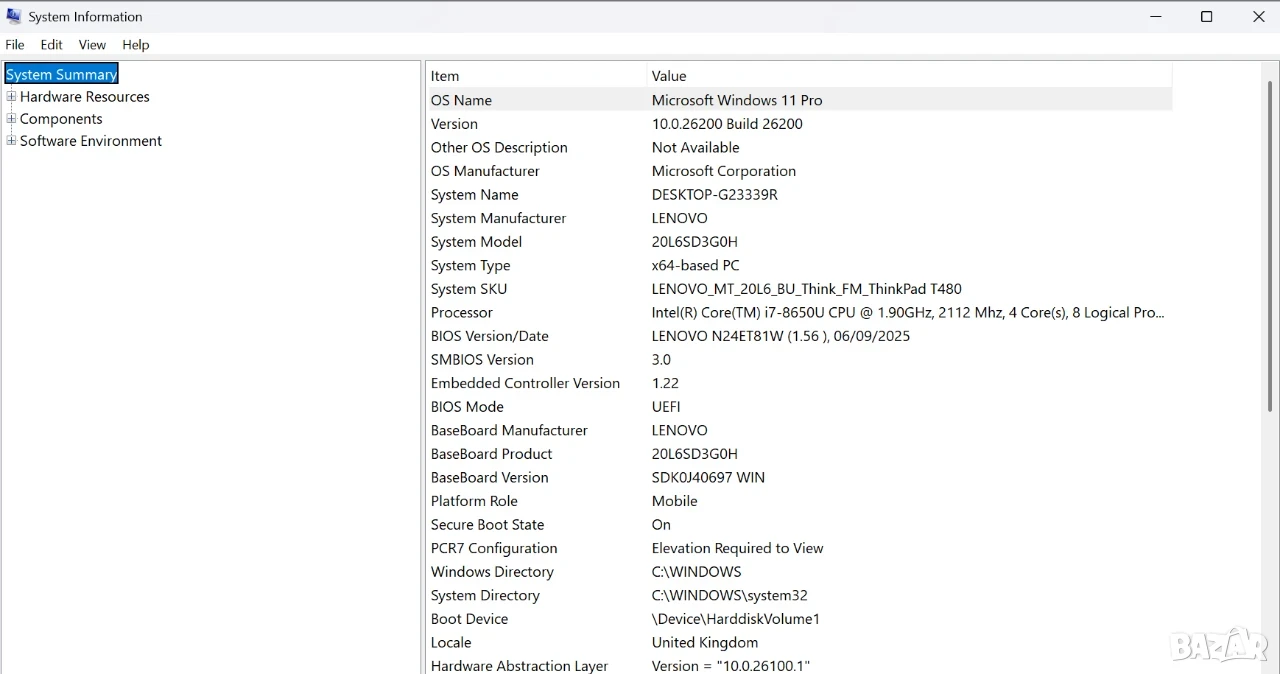Select System Summary in the tree
The width and height of the screenshot is (1280, 674).
pyautogui.click(x=62, y=74)
